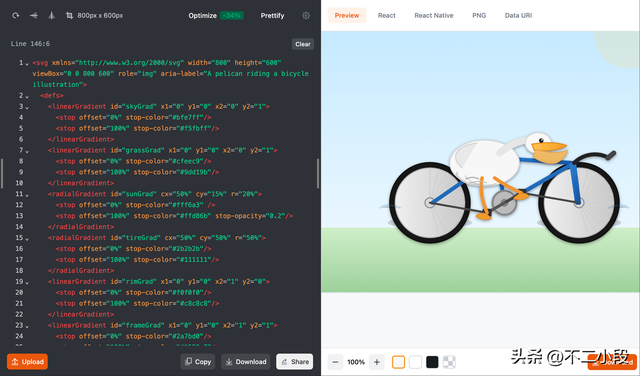Upload an SVG file
Viewport: 640px width, 376px height.
(27, 362)
